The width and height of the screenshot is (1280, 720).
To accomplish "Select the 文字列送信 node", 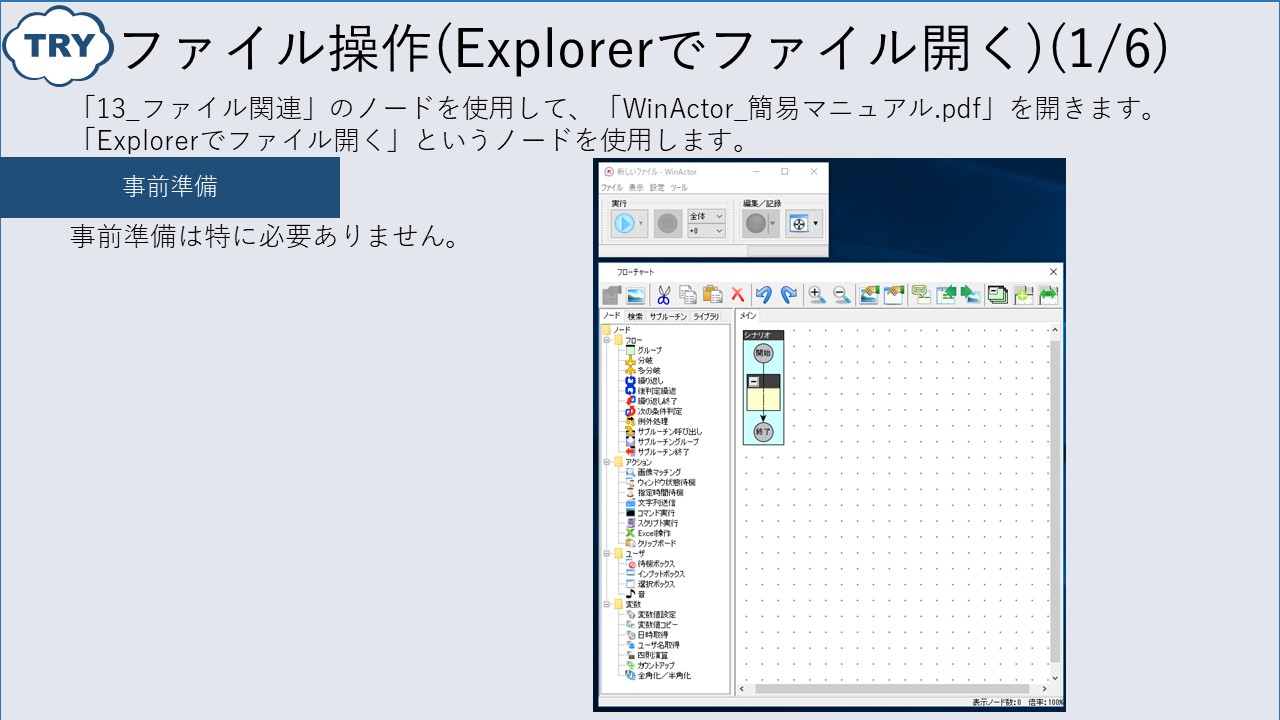I will pos(655,503).
